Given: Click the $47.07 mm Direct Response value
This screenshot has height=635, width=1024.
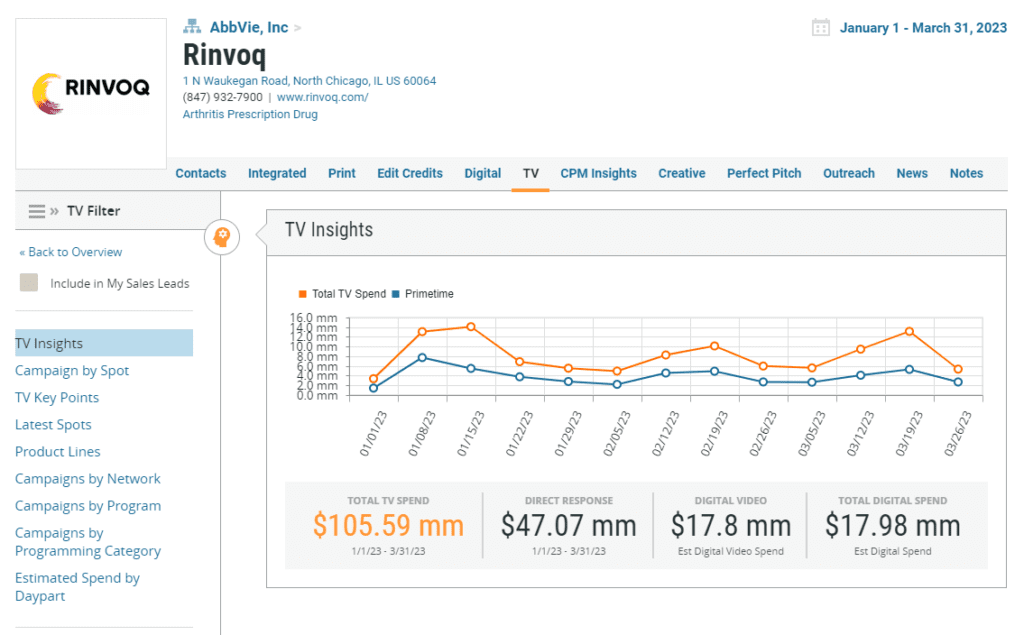Looking at the screenshot, I should click(x=568, y=526).
